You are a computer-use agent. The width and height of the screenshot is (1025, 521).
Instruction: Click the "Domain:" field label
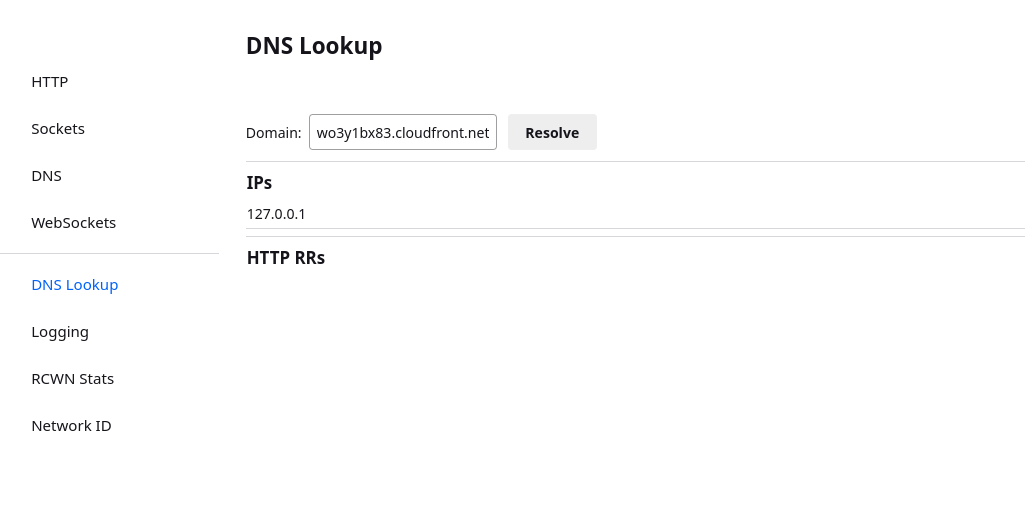pos(273,133)
